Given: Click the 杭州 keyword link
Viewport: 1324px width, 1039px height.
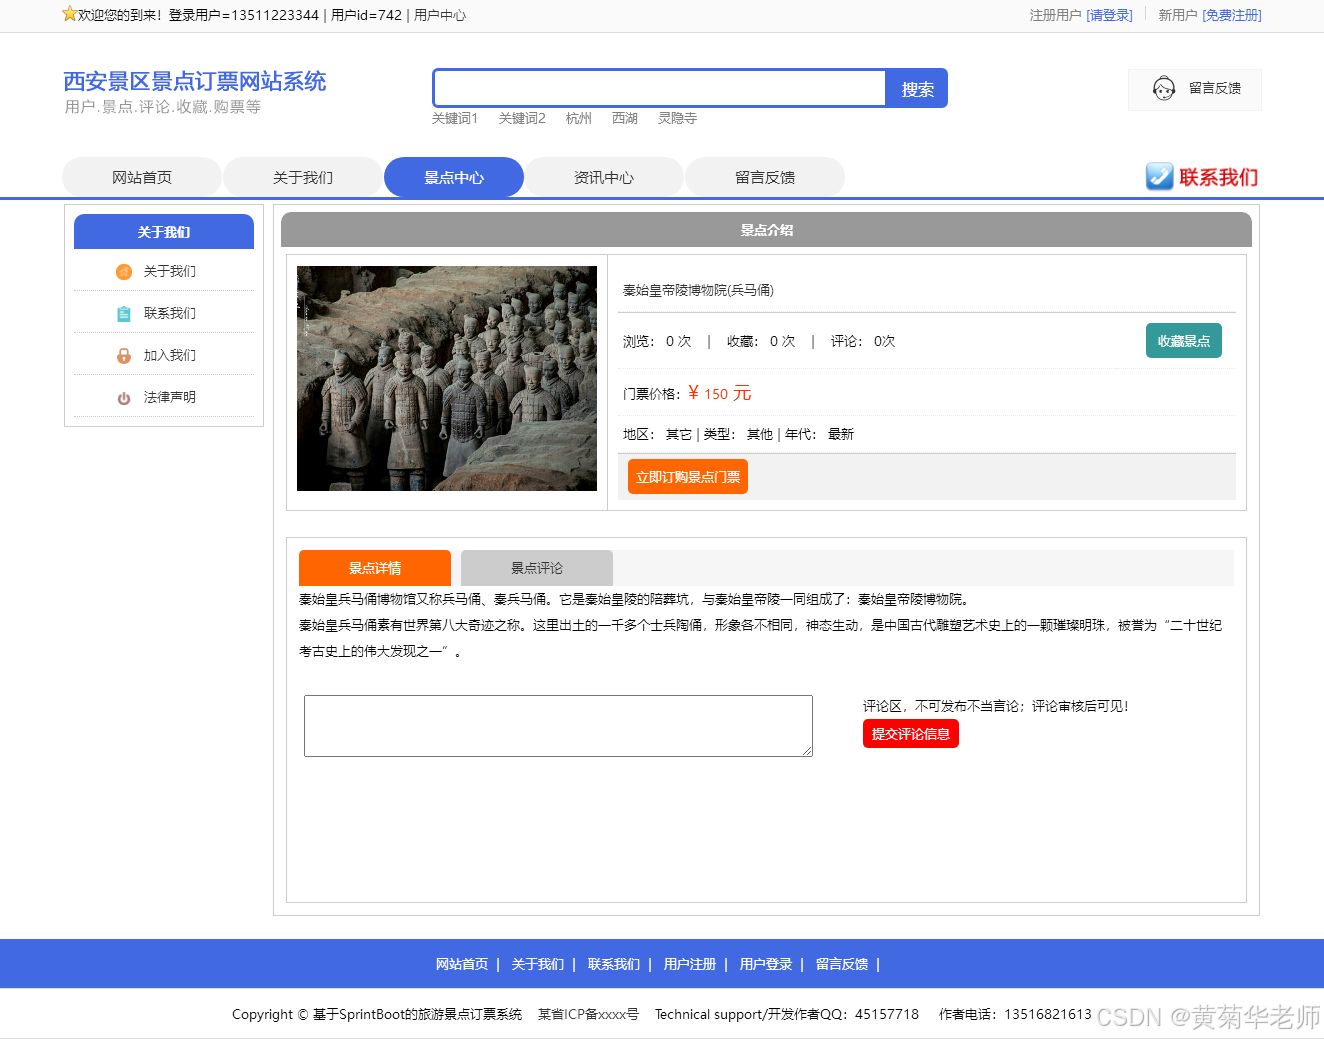Looking at the screenshot, I should coord(578,118).
